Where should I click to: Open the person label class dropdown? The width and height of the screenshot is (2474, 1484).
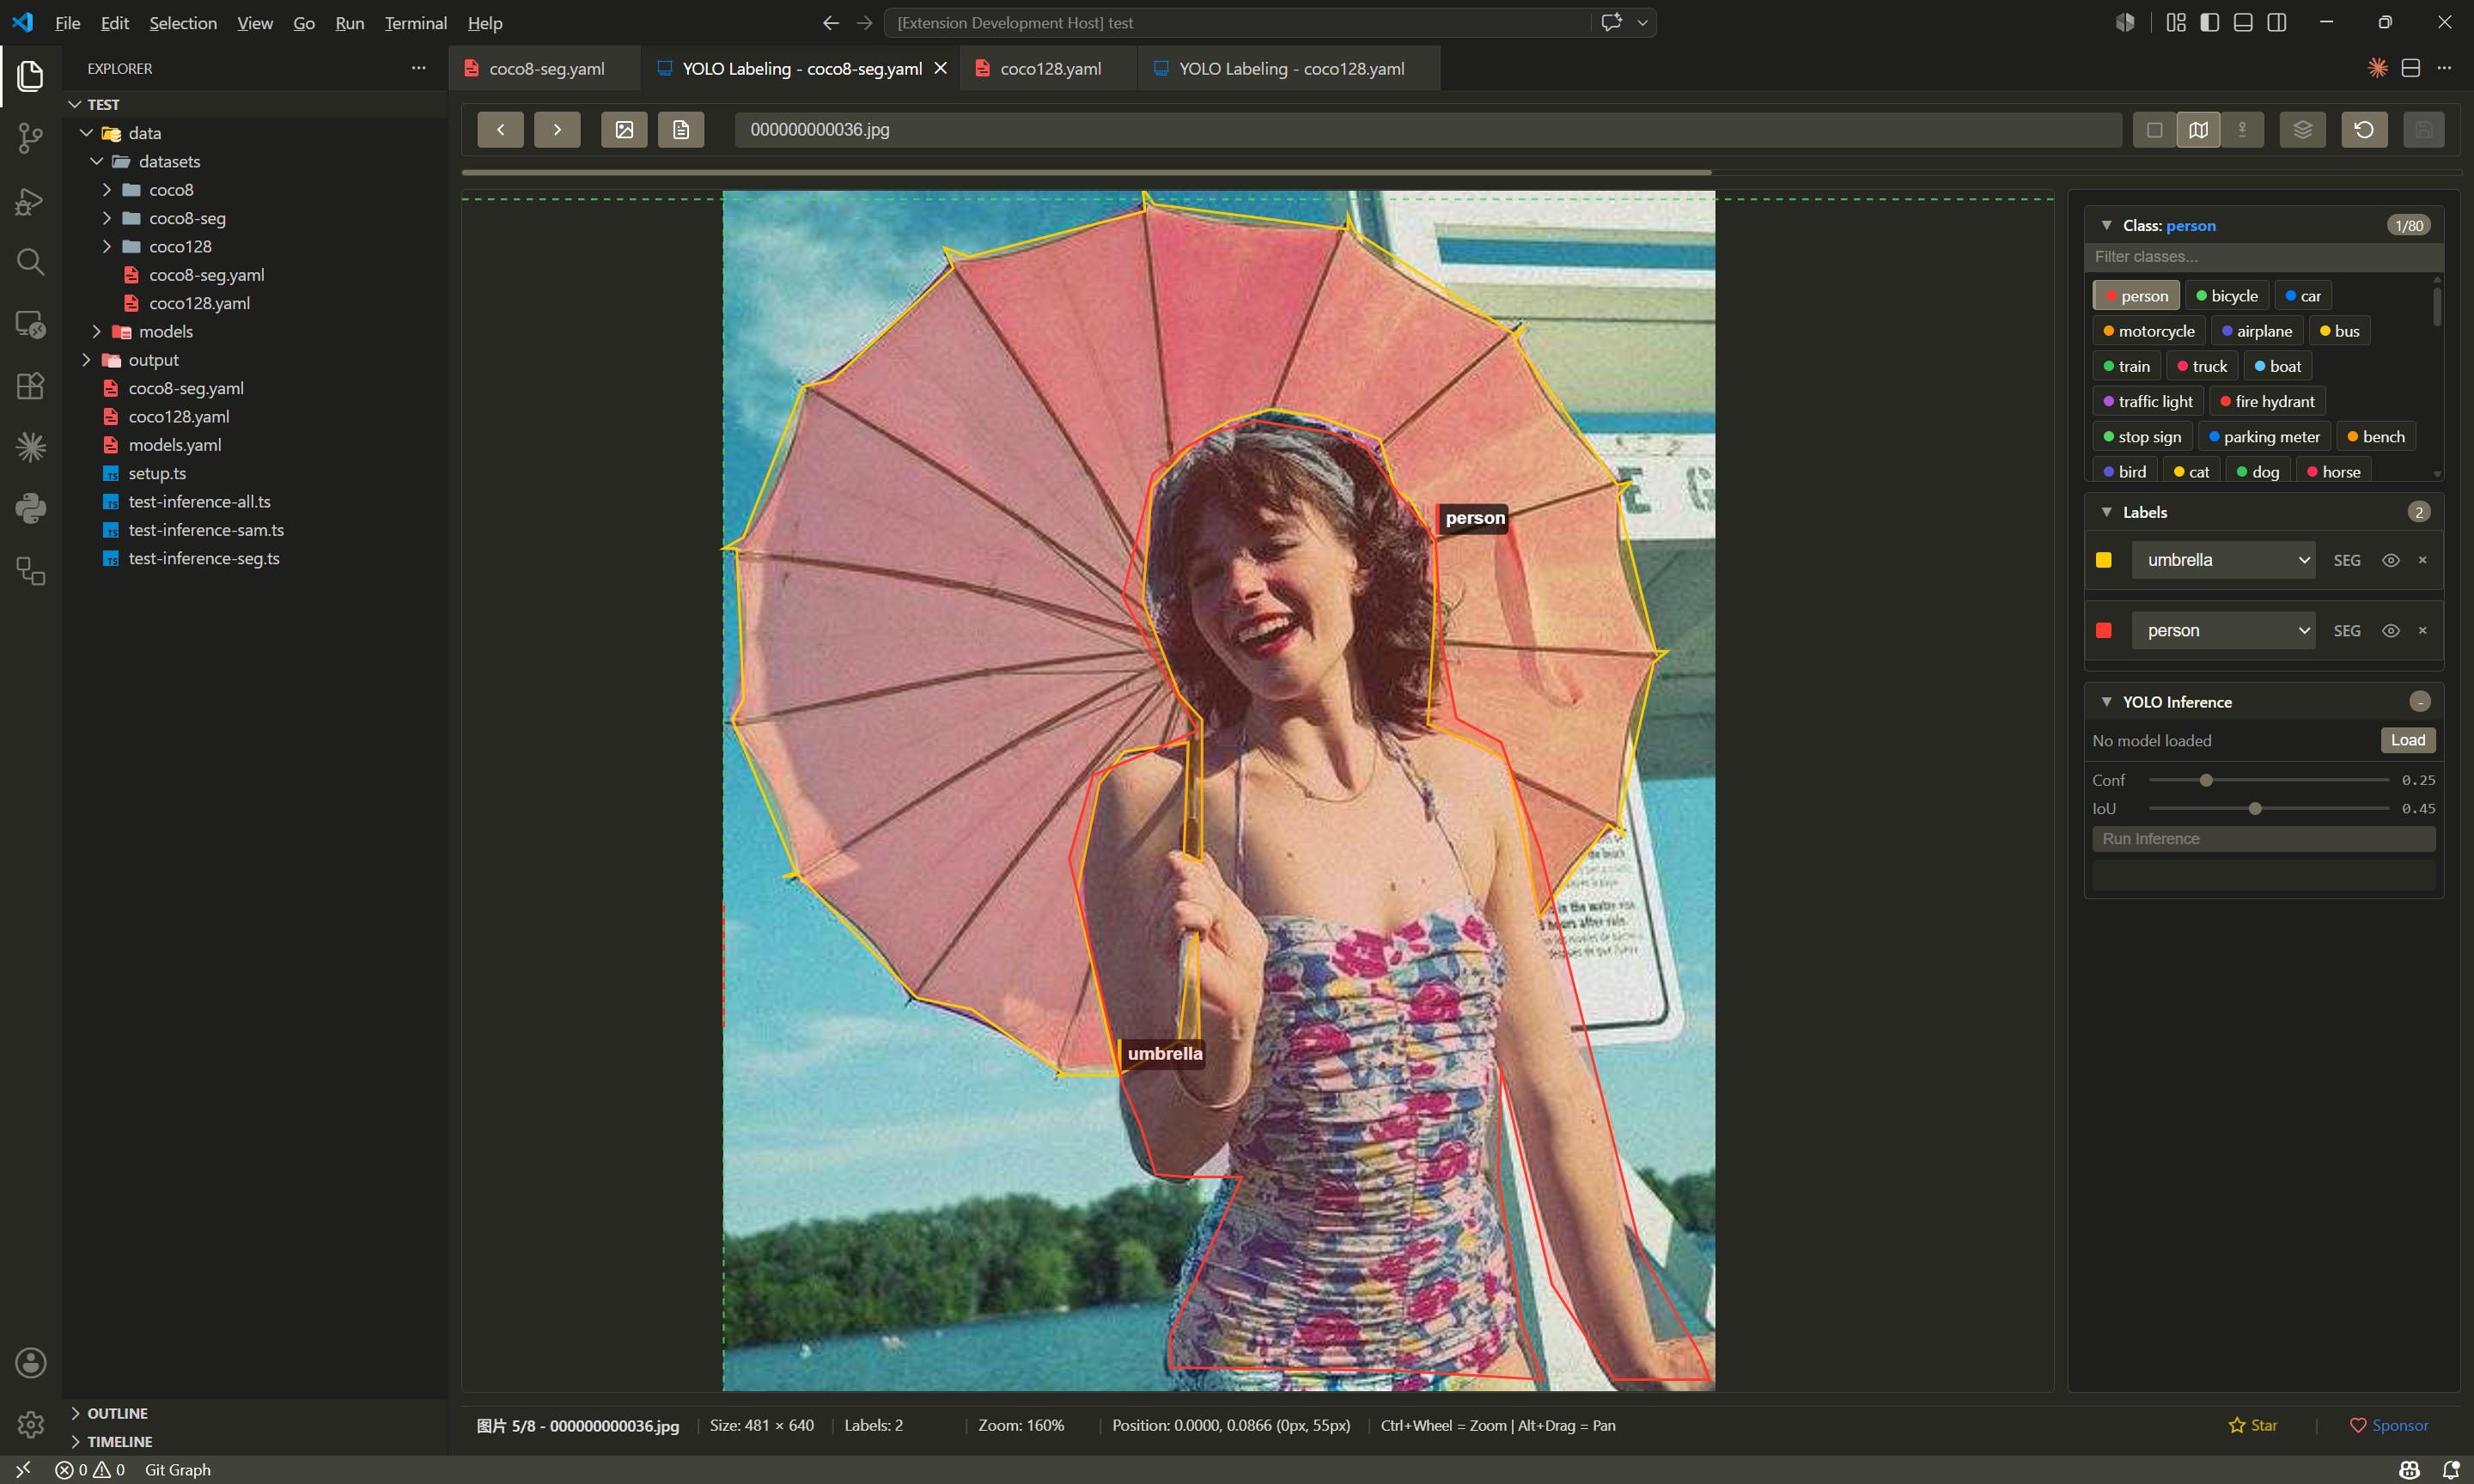point(2223,630)
